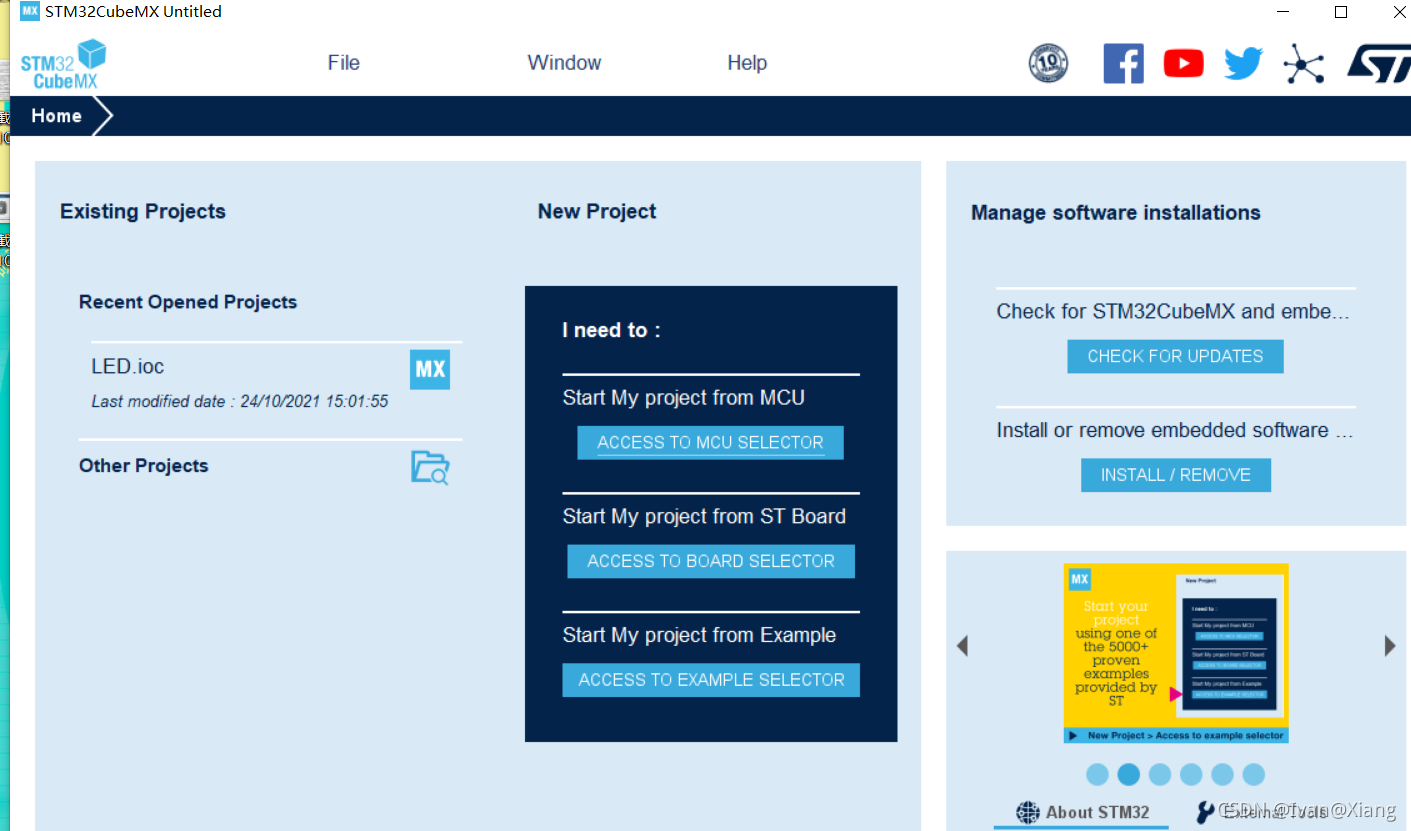Select the fourth carousel dot
The width and height of the screenshot is (1411, 831).
1191,774
